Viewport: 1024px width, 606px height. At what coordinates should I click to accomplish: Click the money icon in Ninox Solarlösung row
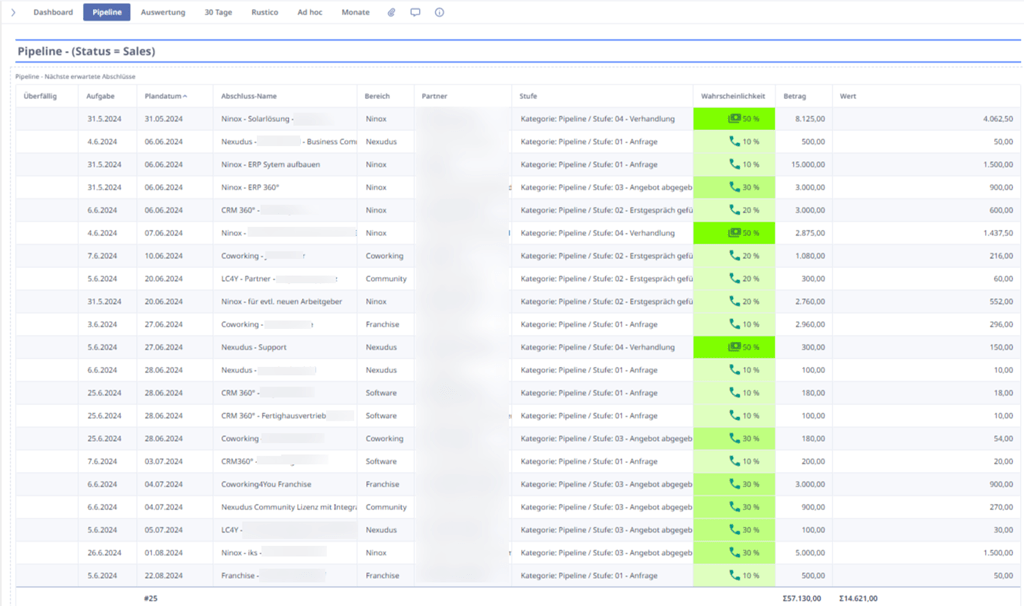coord(734,119)
